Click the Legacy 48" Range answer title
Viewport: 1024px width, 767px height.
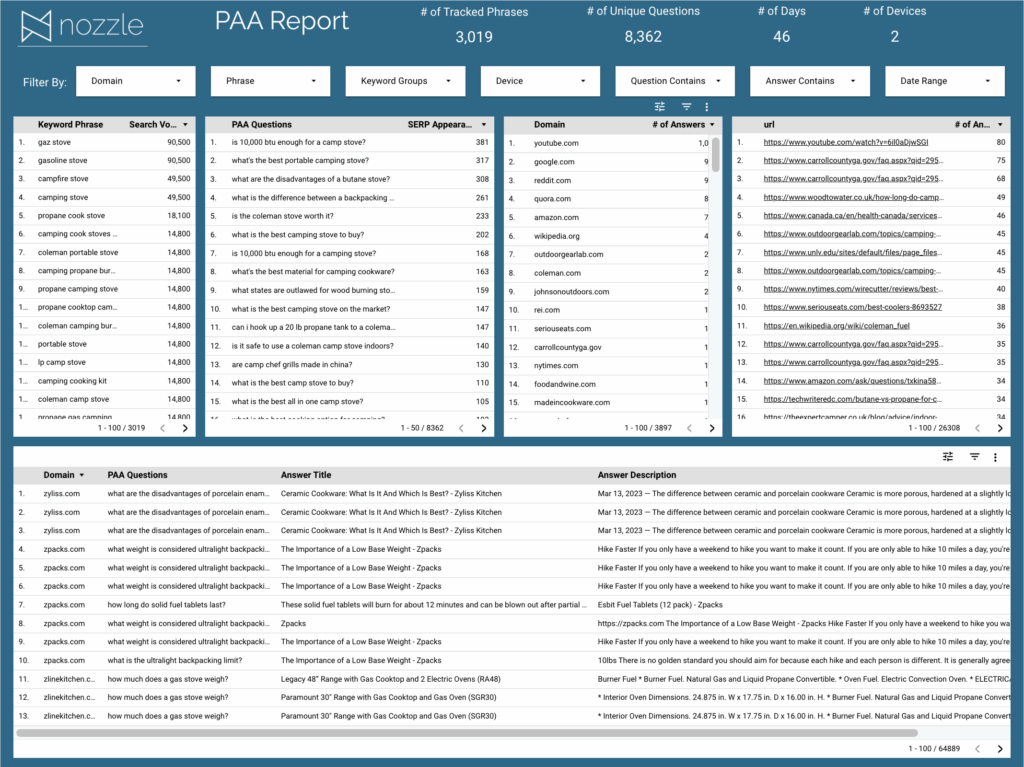pos(391,679)
